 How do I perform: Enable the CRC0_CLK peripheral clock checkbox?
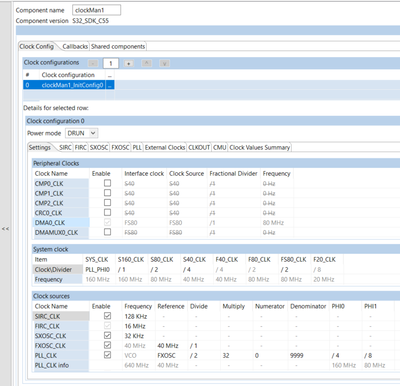point(107,212)
